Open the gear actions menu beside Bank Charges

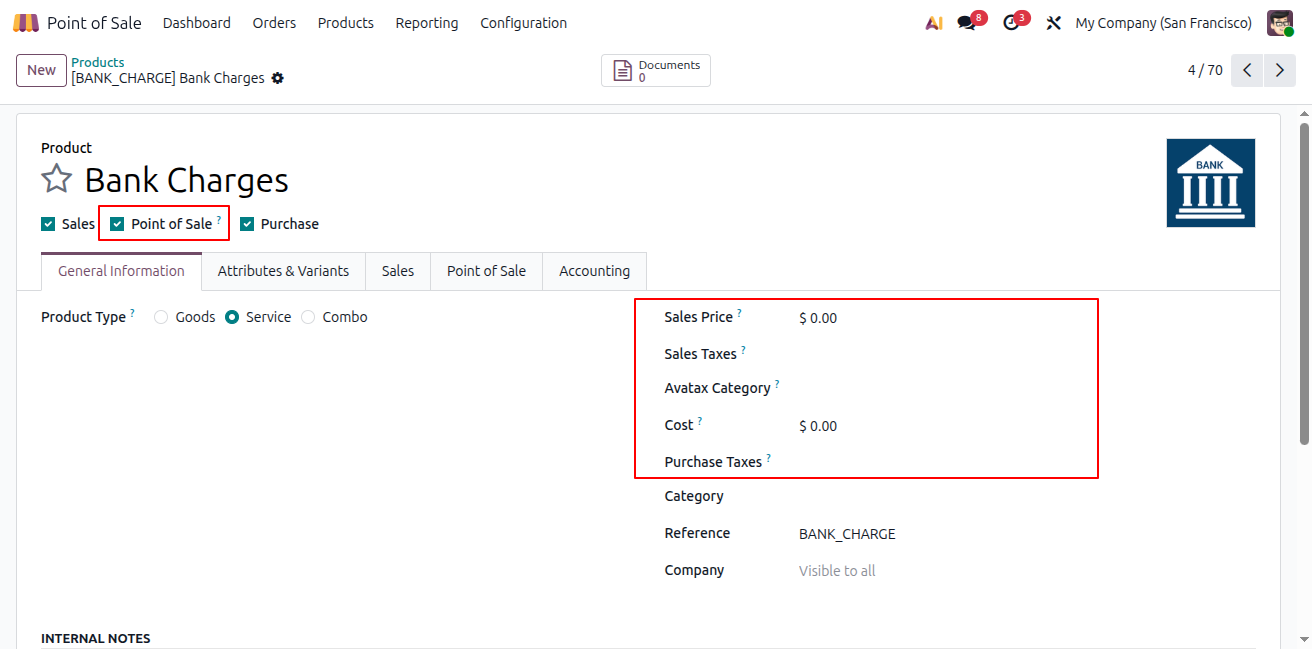click(x=278, y=78)
